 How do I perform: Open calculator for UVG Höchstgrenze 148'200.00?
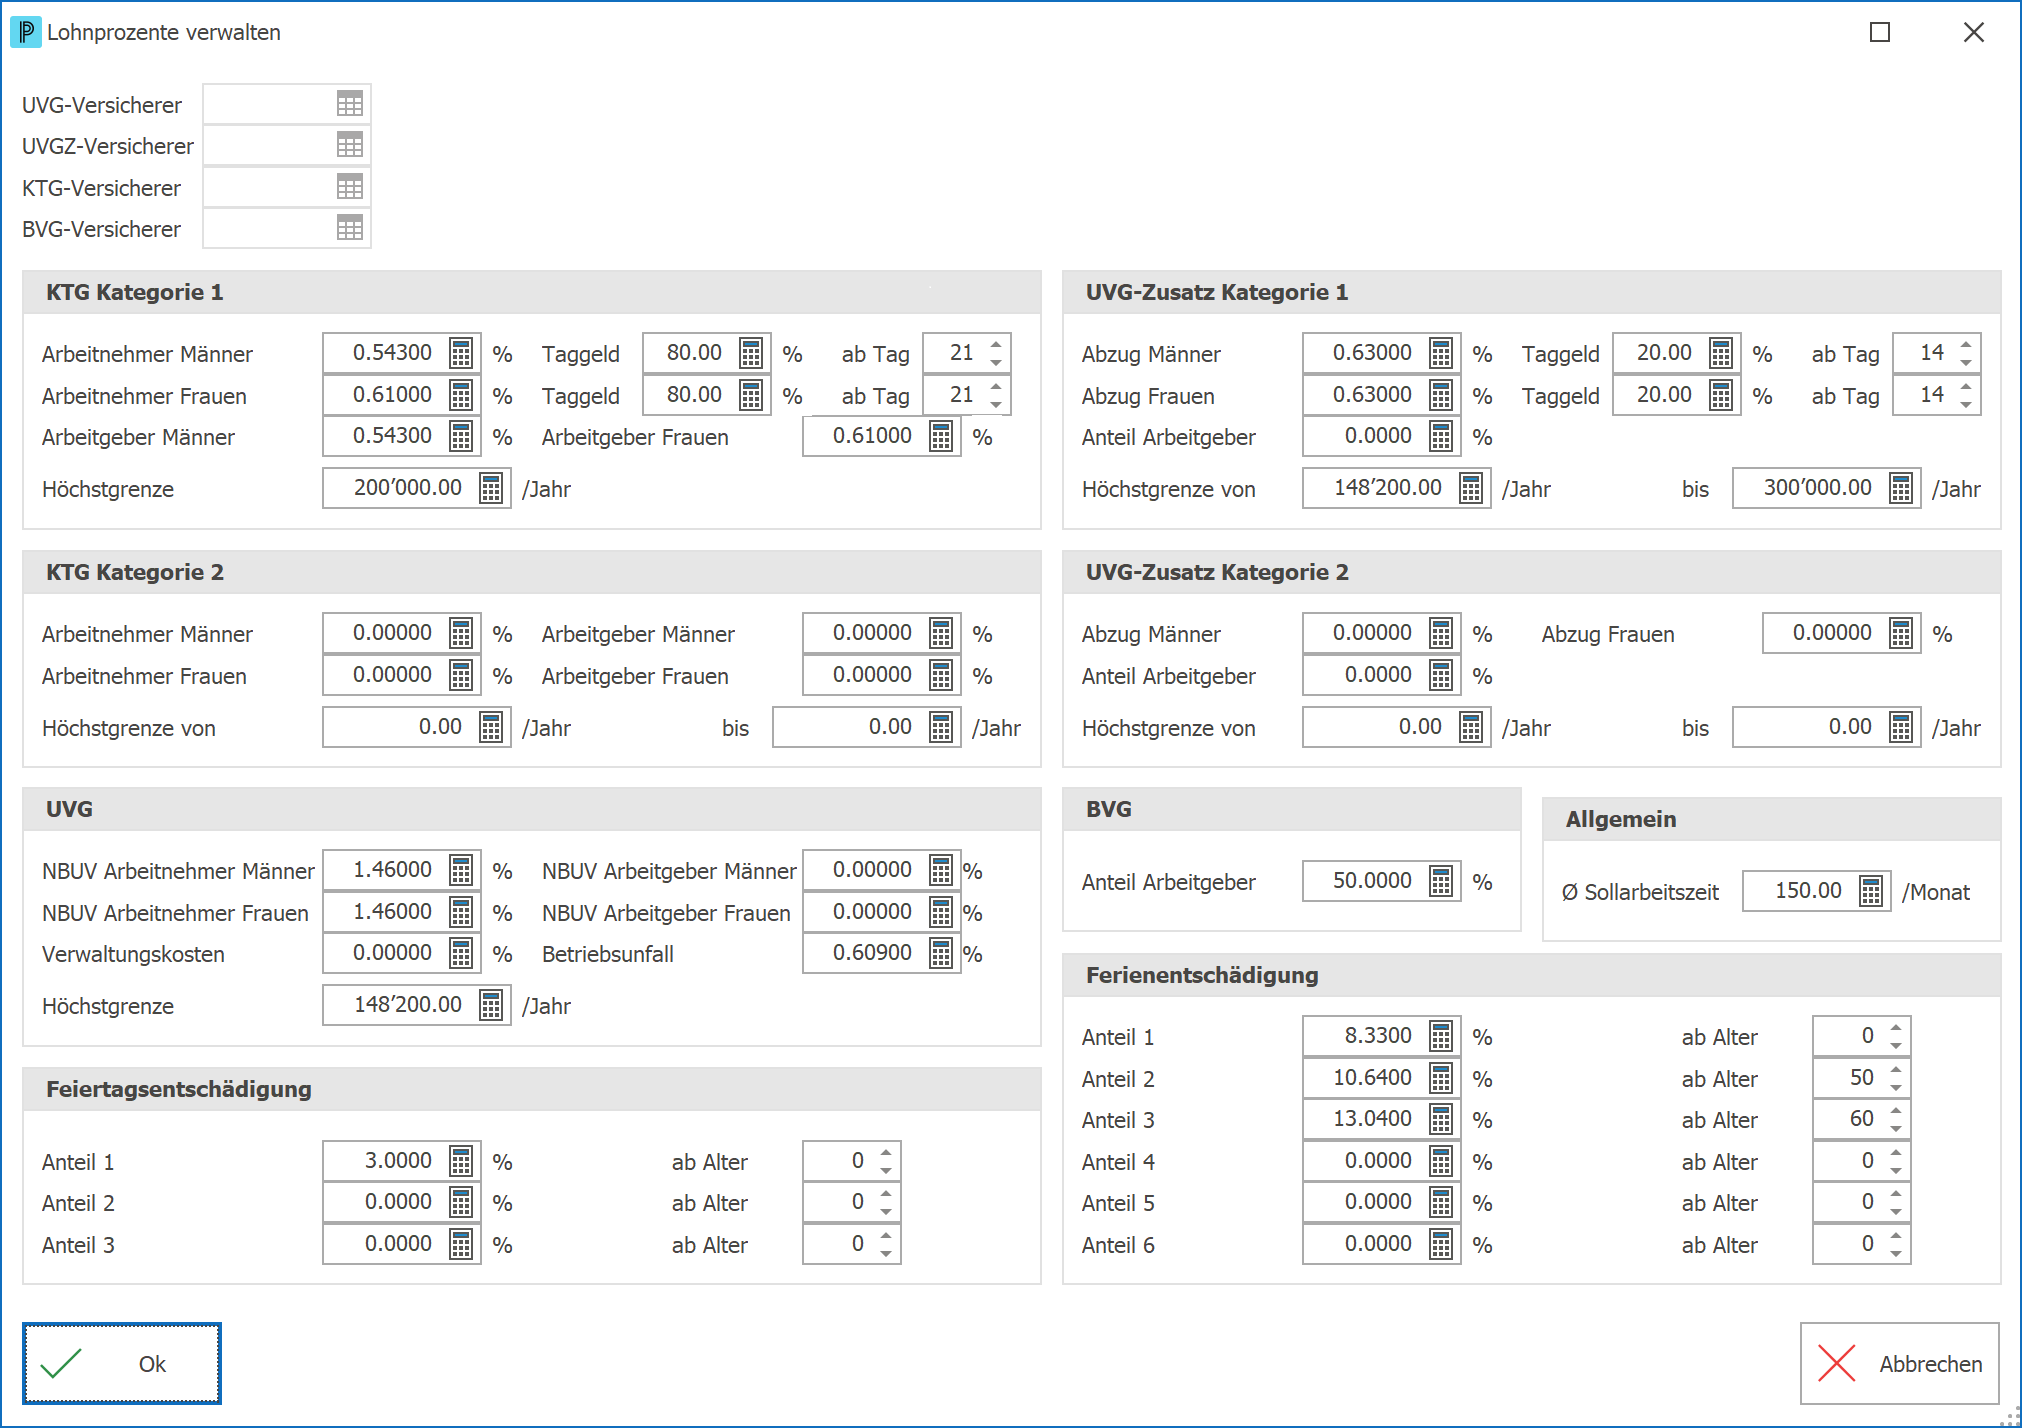(x=491, y=1005)
